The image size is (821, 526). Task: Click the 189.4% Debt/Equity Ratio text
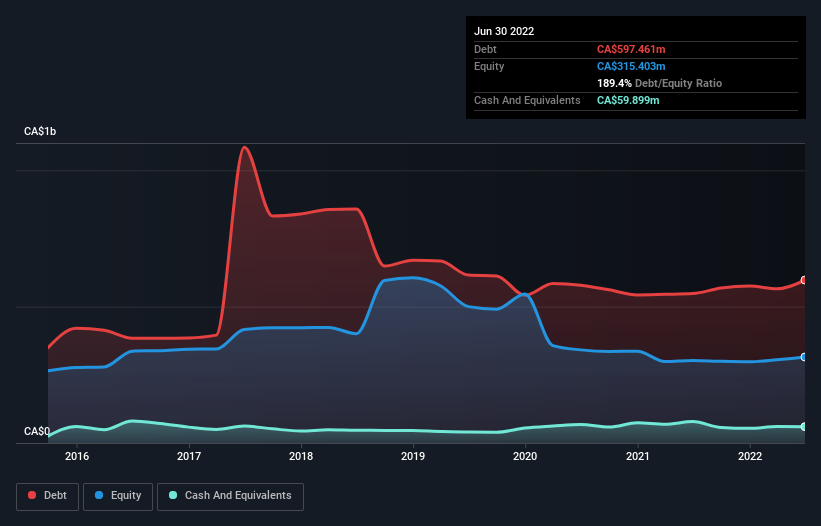tap(659, 83)
